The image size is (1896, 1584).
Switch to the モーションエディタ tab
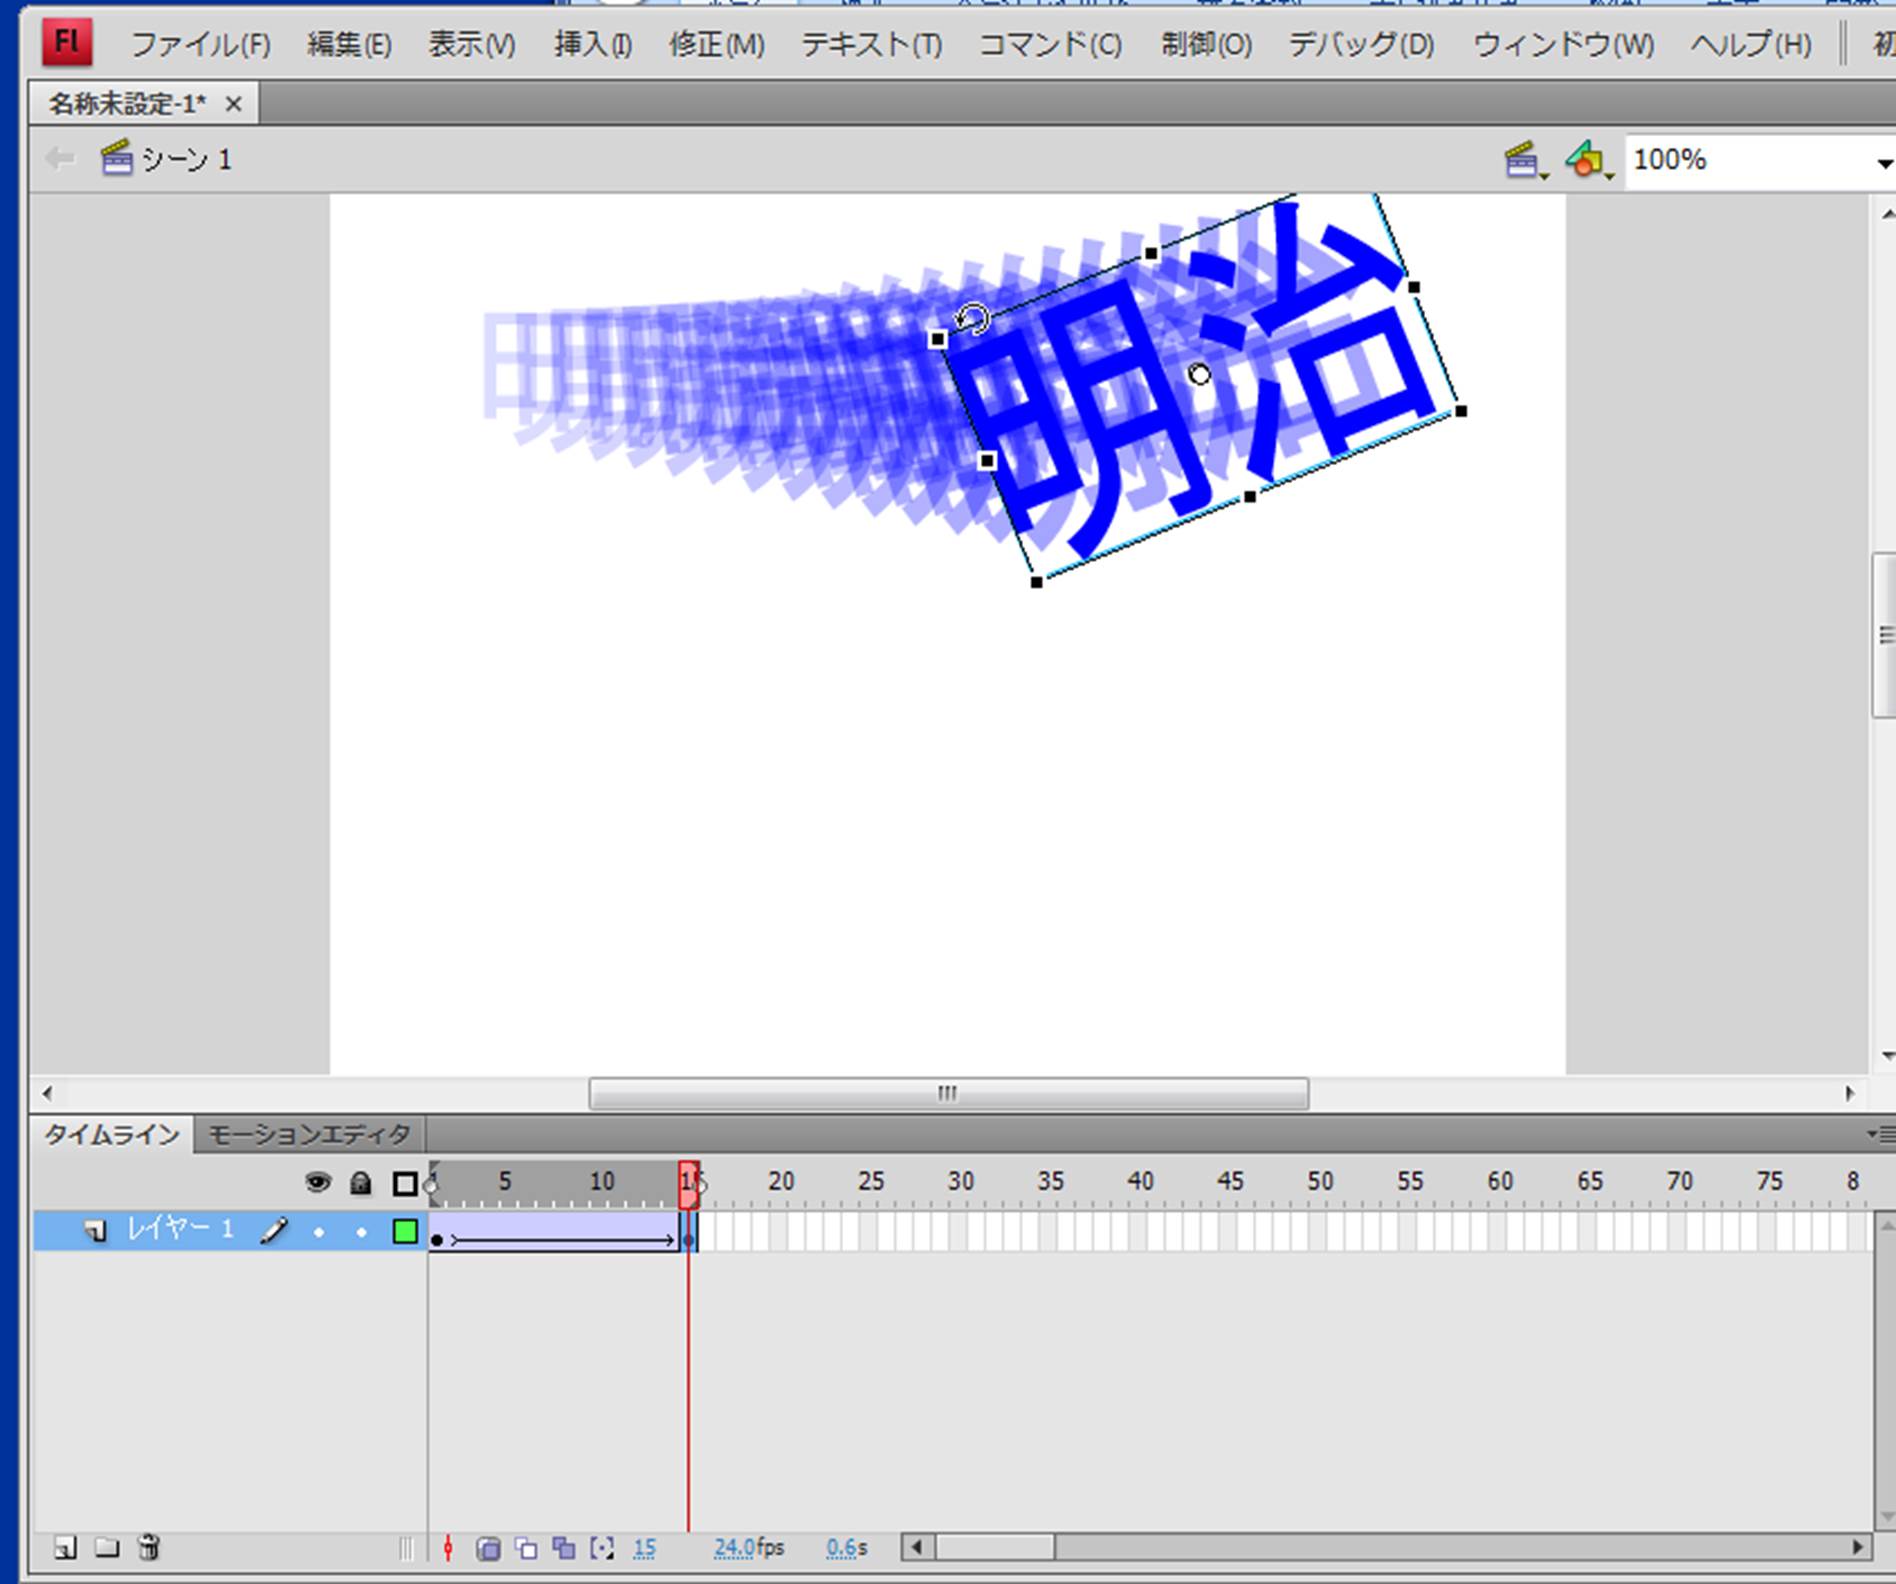[309, 1134]
